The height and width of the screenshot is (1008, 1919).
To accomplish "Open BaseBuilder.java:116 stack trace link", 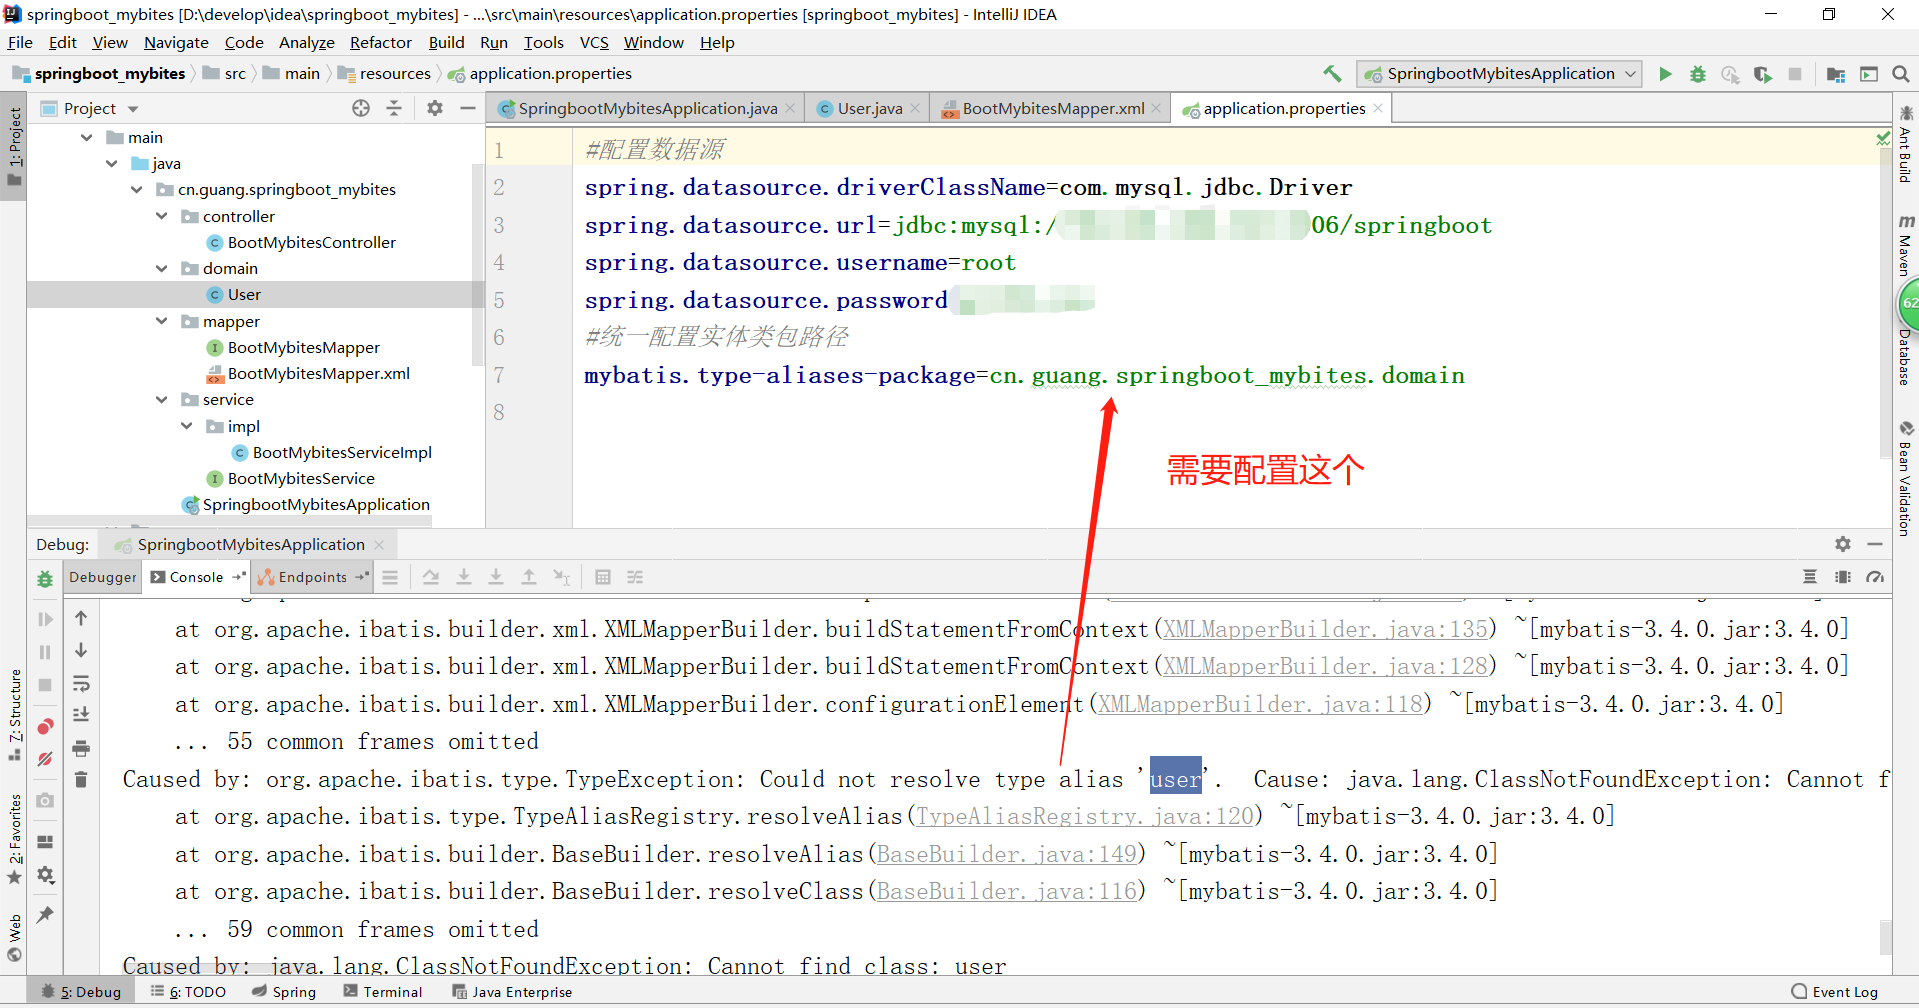I will [x=1008, y=891].
